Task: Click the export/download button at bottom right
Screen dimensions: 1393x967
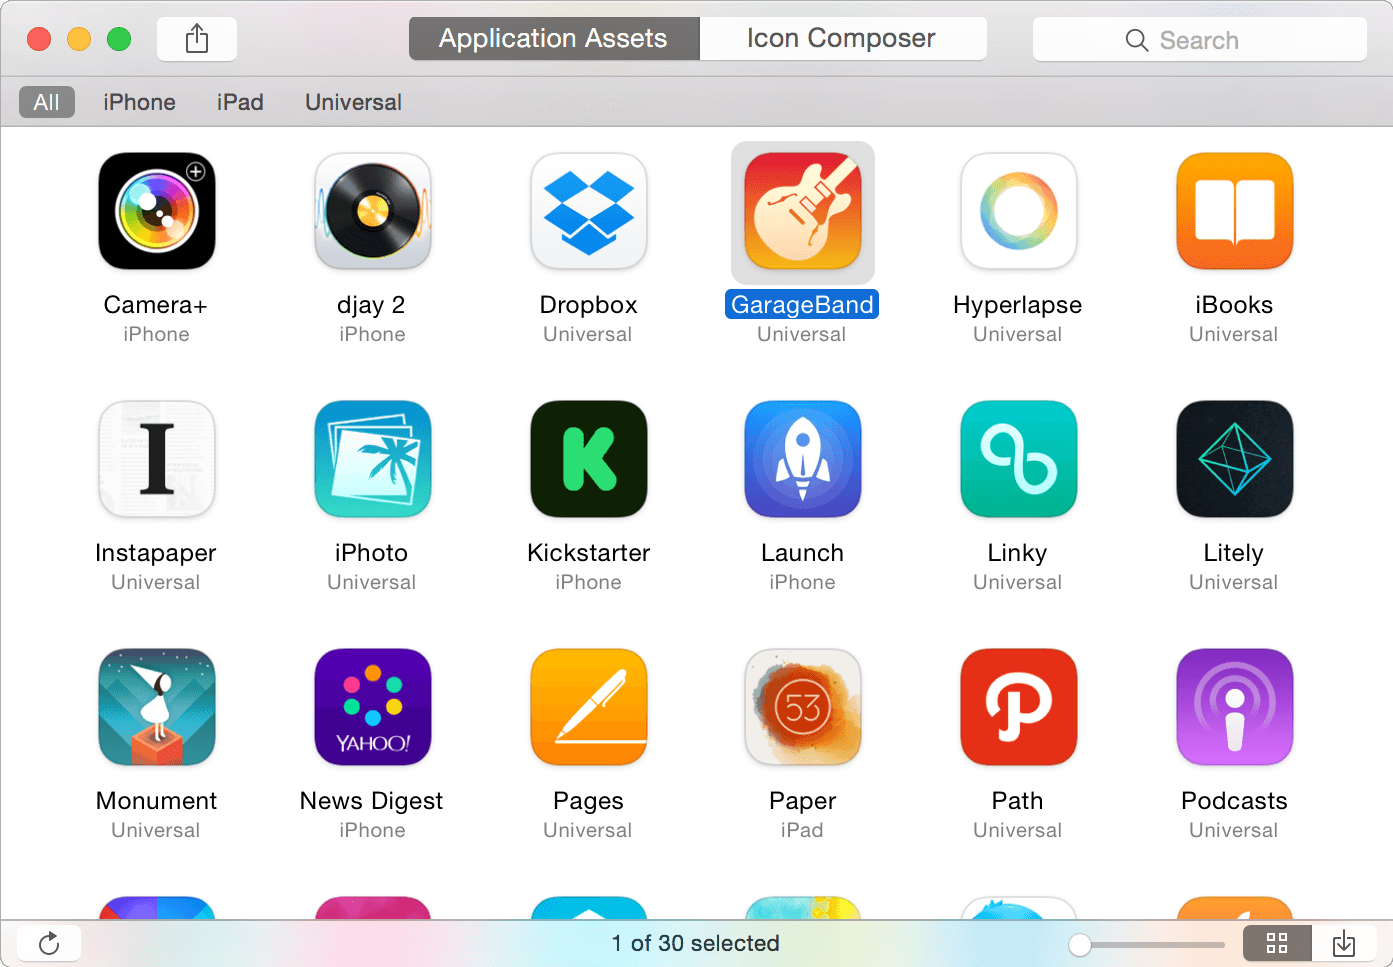Action: click(1344, 943)
